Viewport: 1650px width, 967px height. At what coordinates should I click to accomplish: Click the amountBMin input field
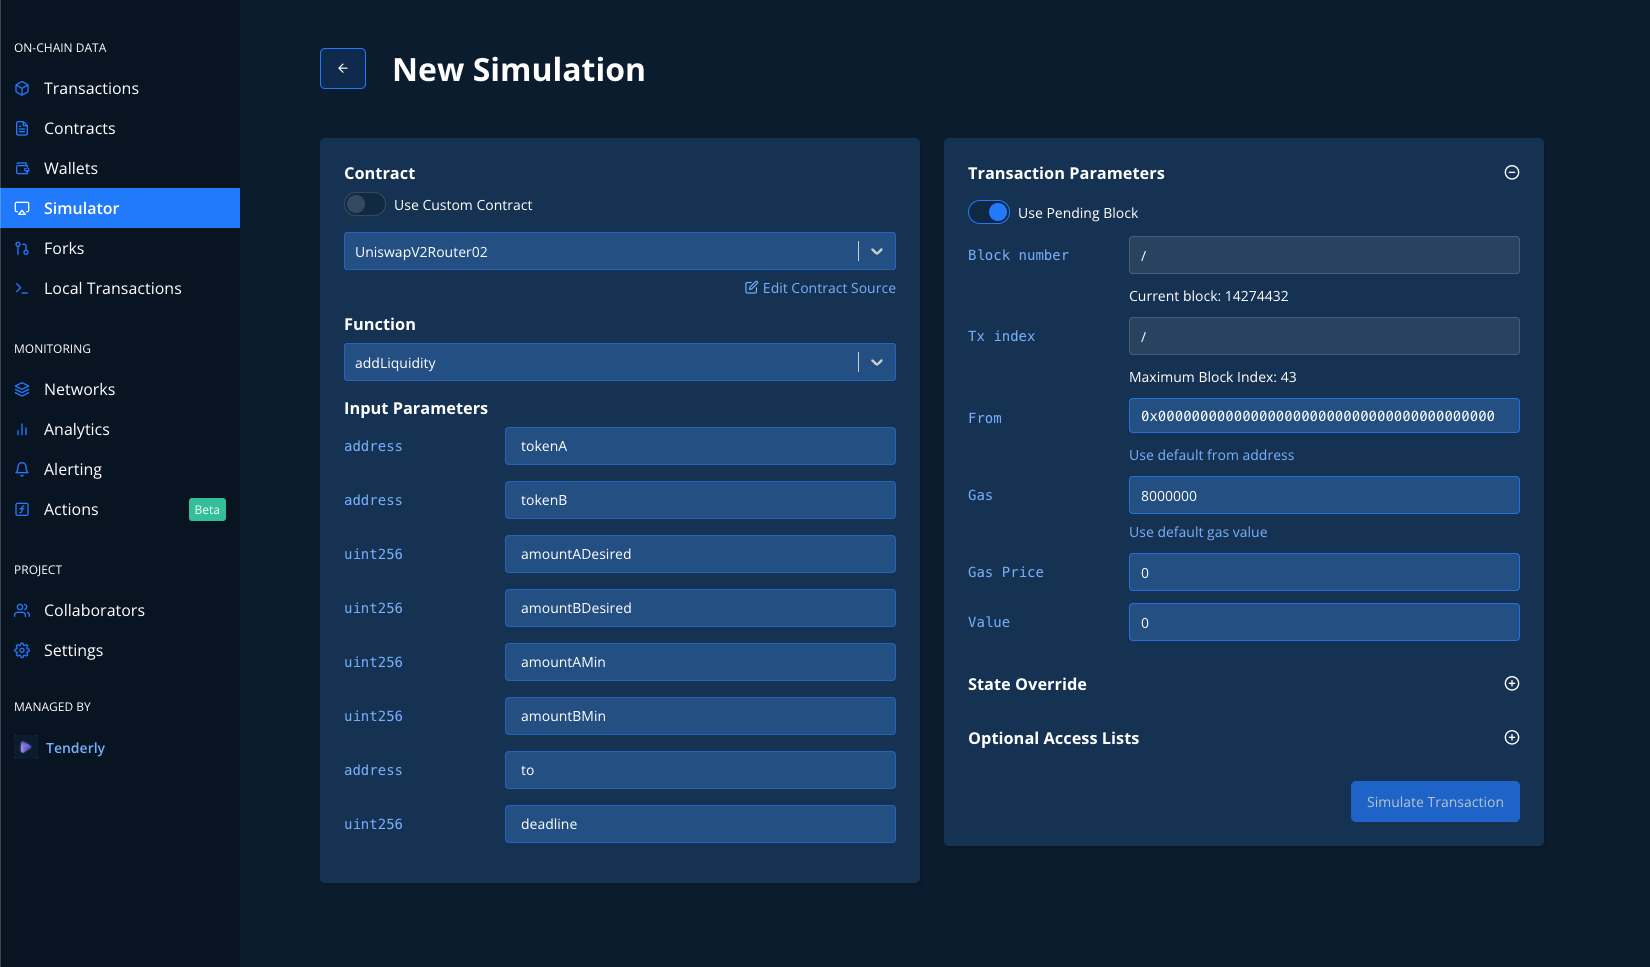click(700, 716)
